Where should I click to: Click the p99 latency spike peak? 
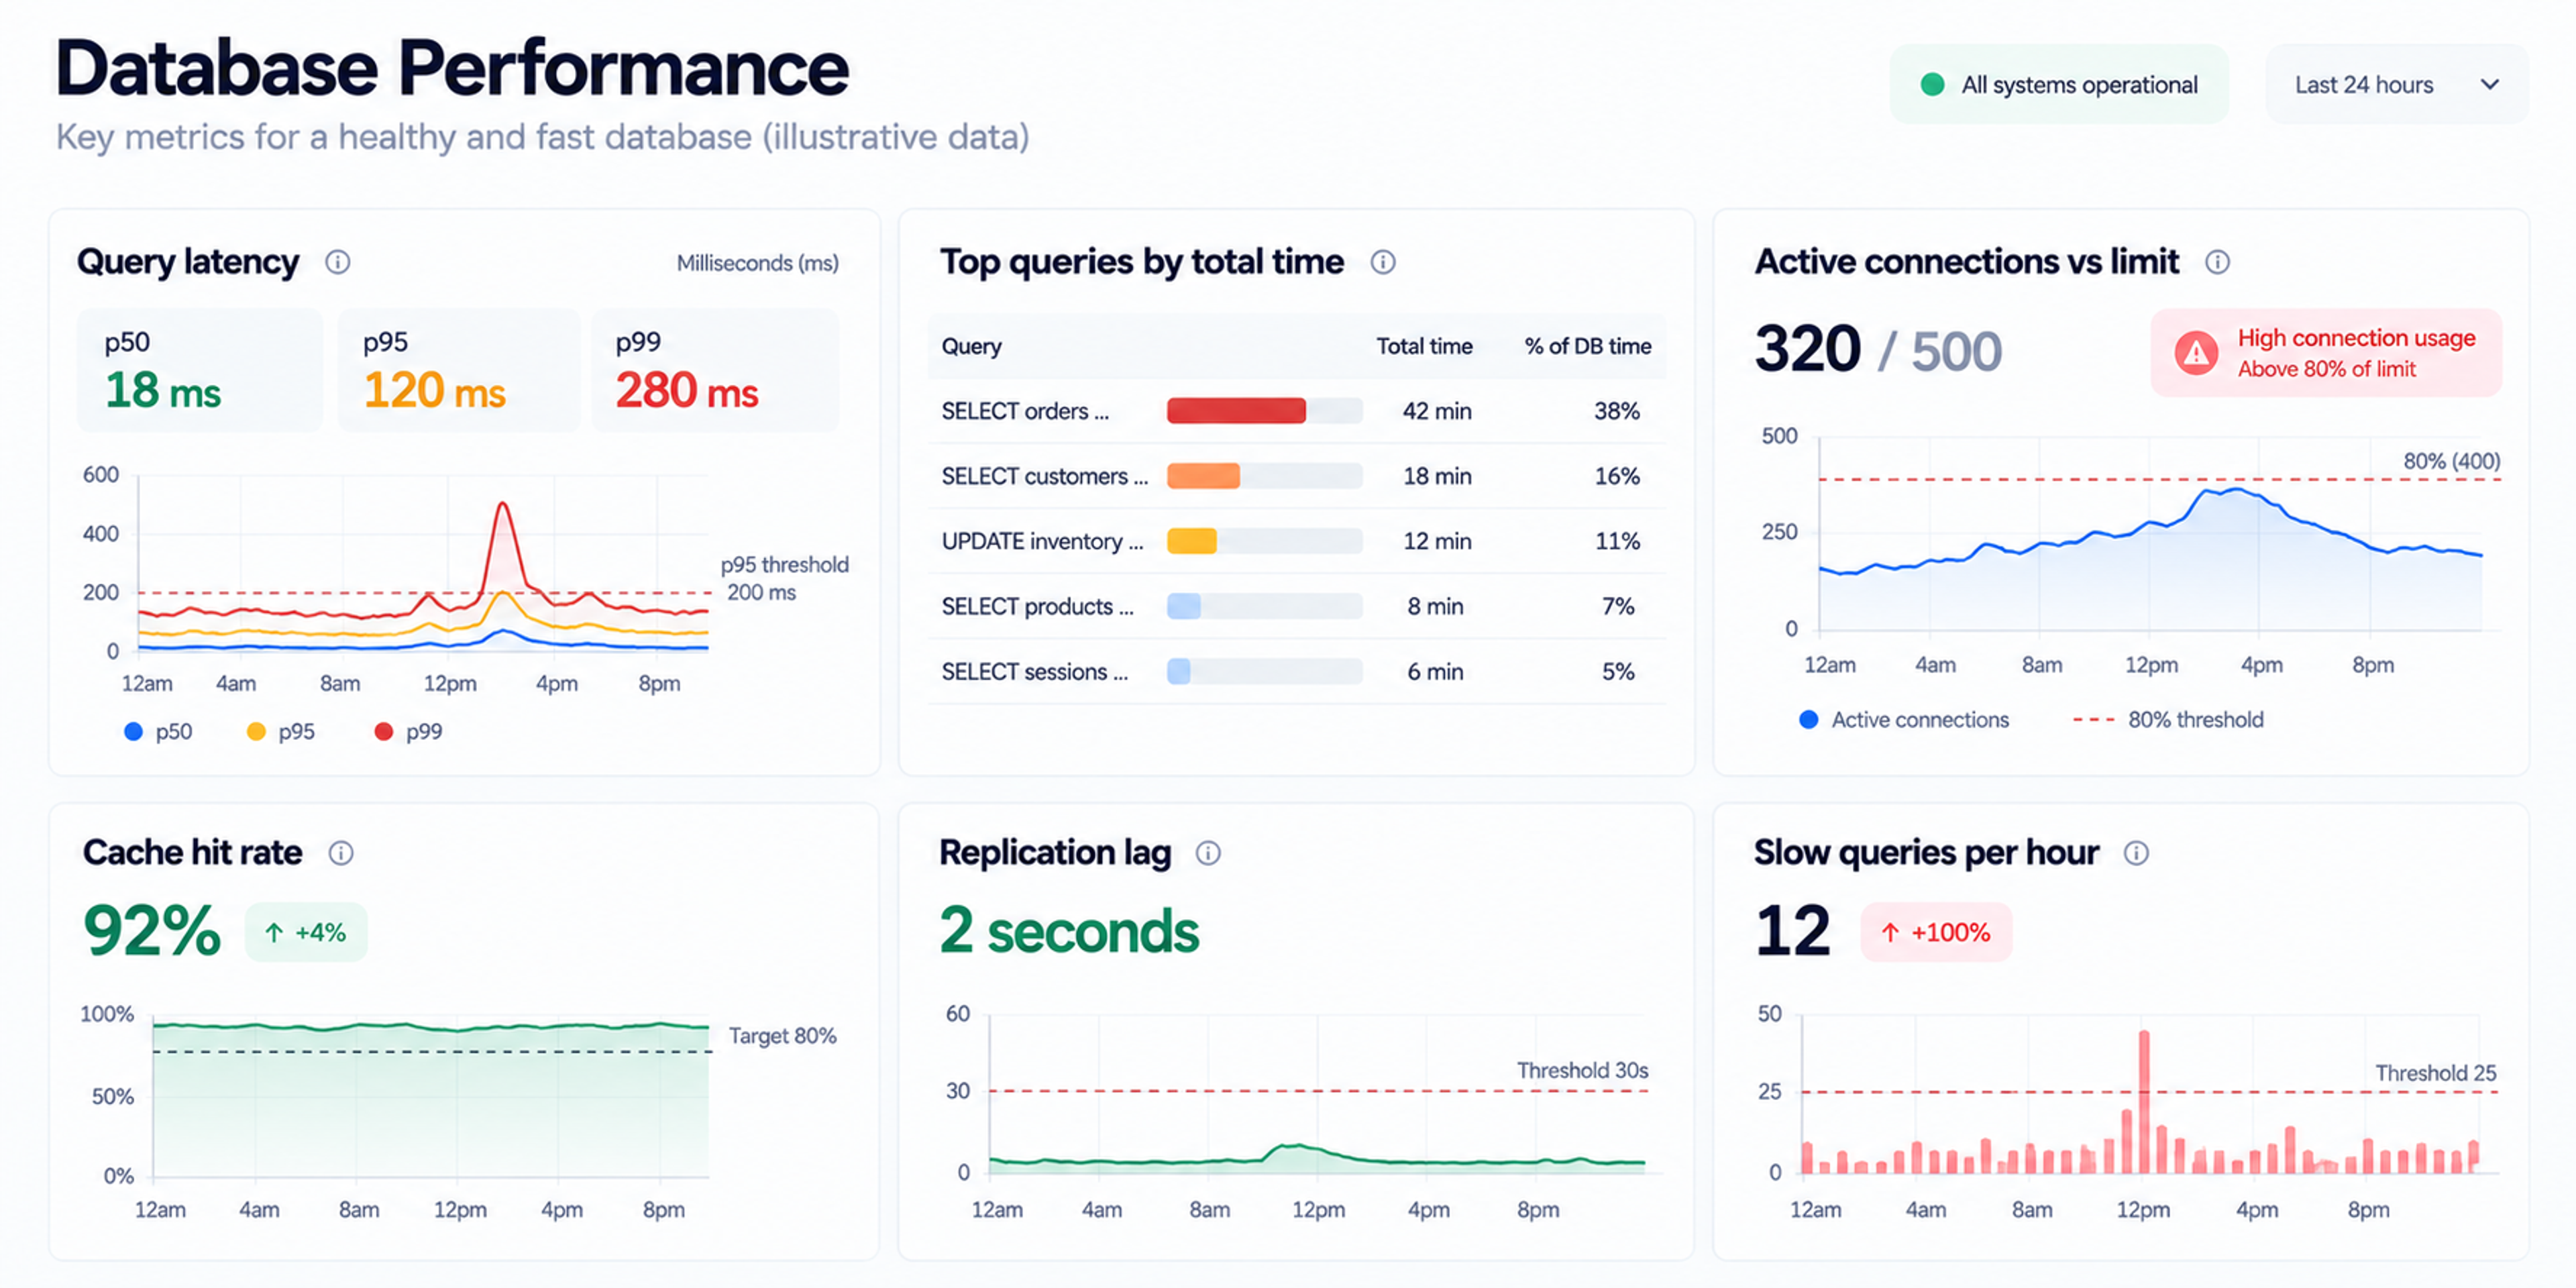(x=503, y=505)
